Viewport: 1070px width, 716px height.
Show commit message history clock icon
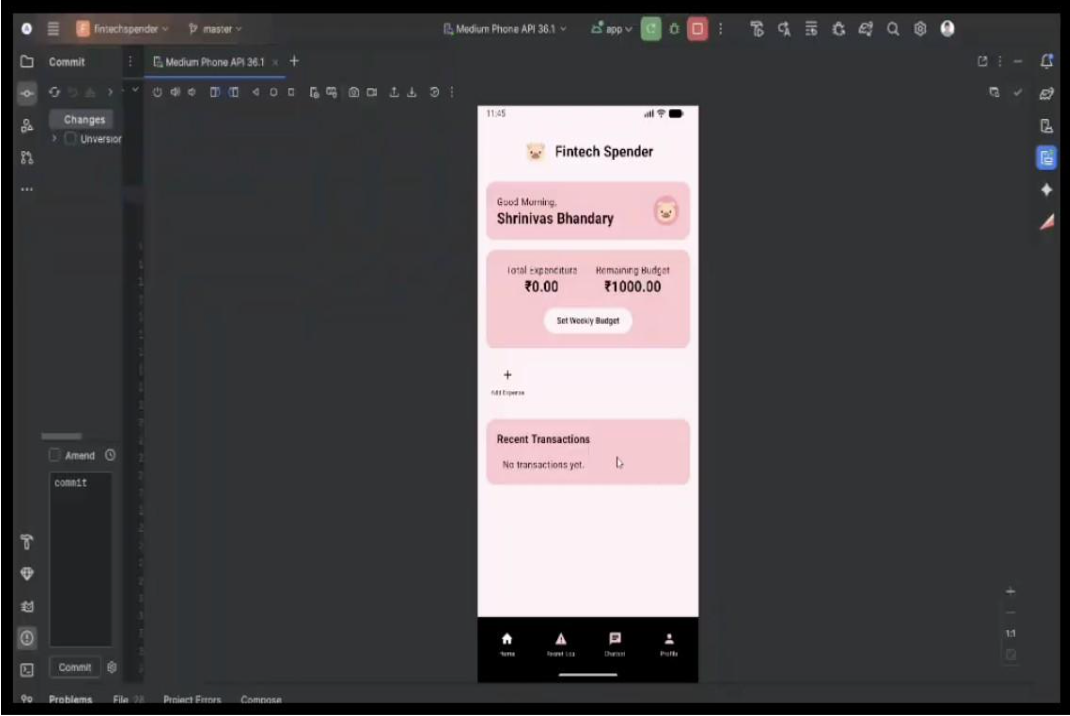tap(111, 455)
